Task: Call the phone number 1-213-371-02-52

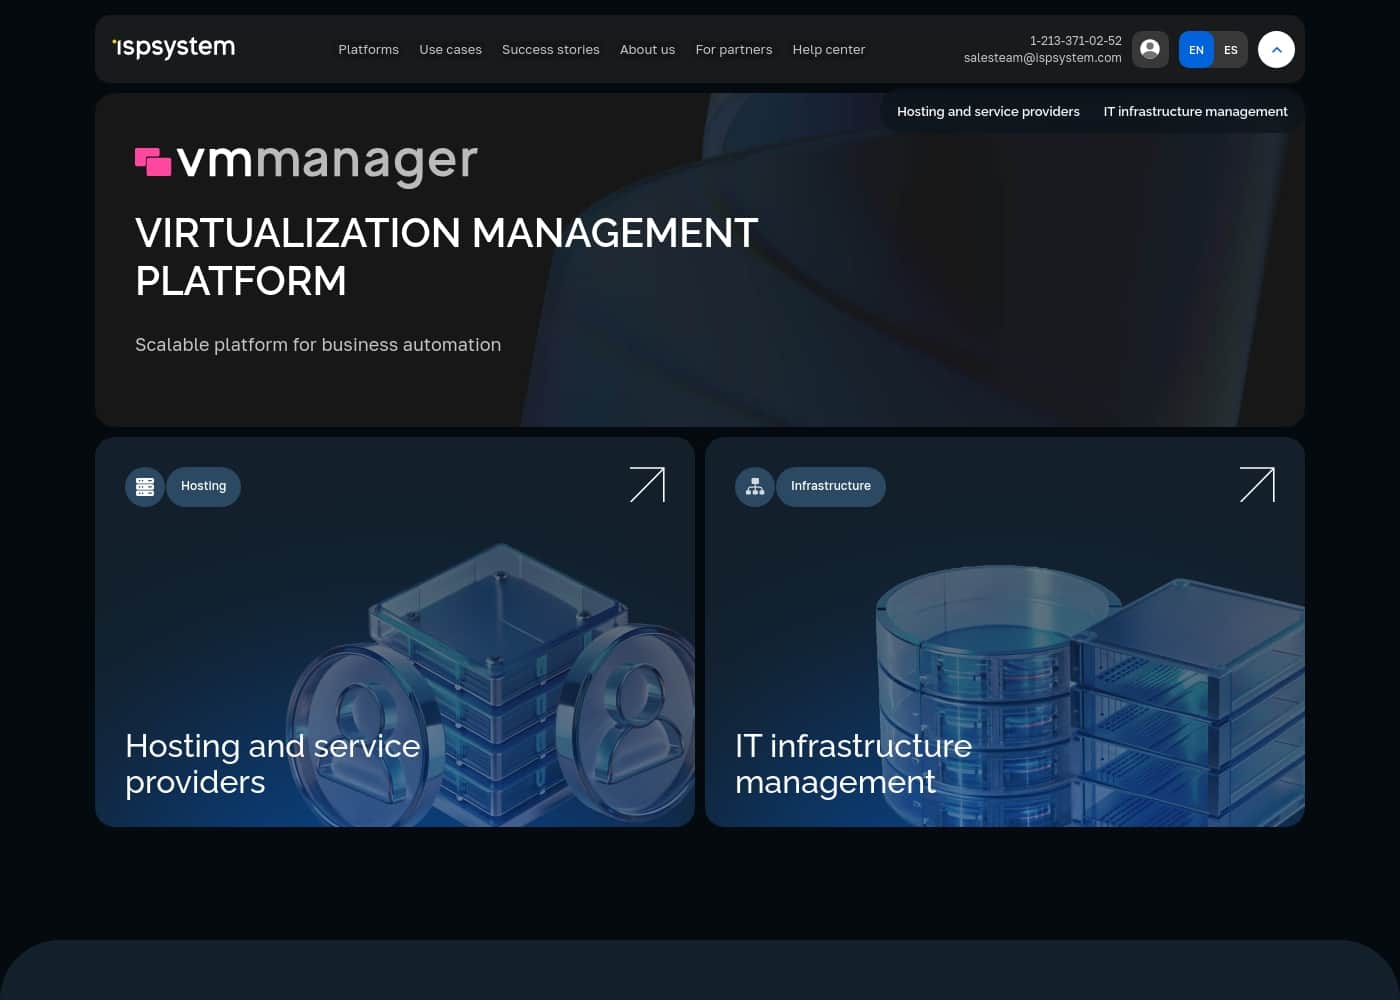Action: tap(1076, 41)
